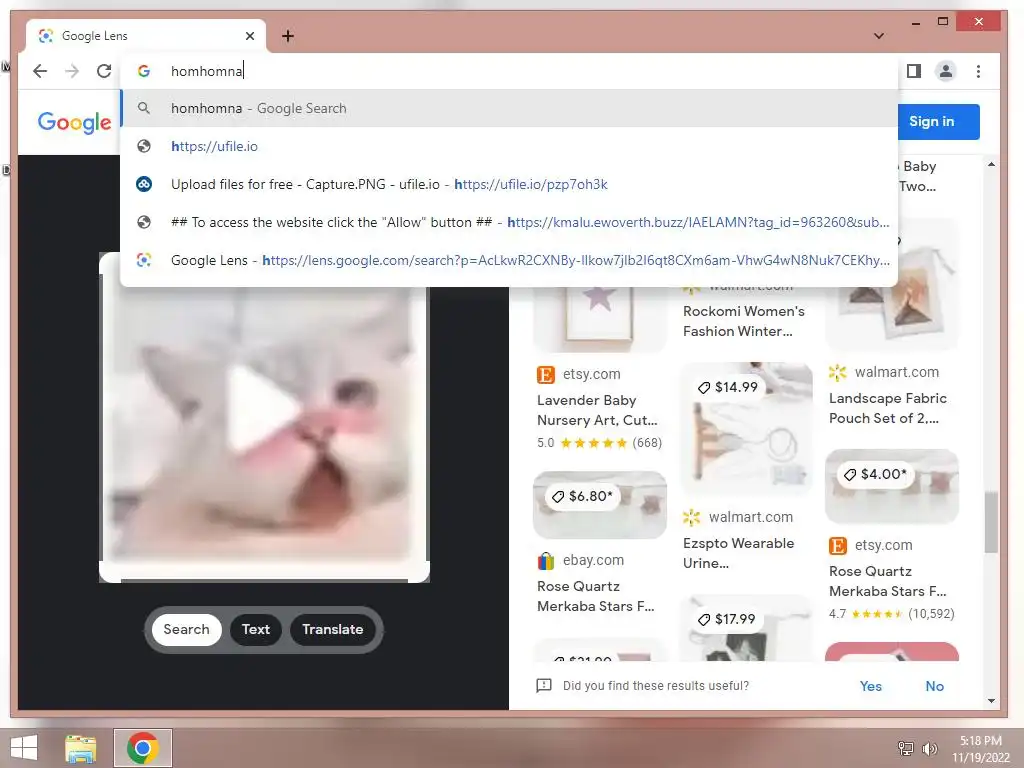1024x768 pixels.
Task: Click the results scrollbar up arrow
Action: tap(991, 165)
